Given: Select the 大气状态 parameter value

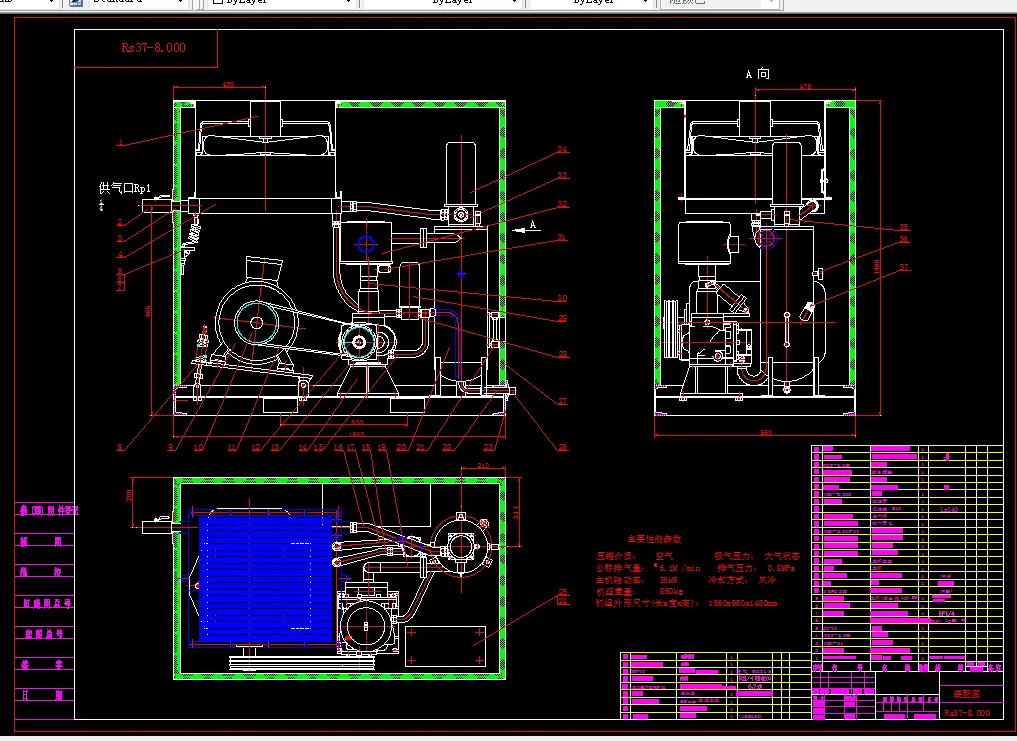Looking at the screenshot, I should pyautogui.click(x=782, y=556).
